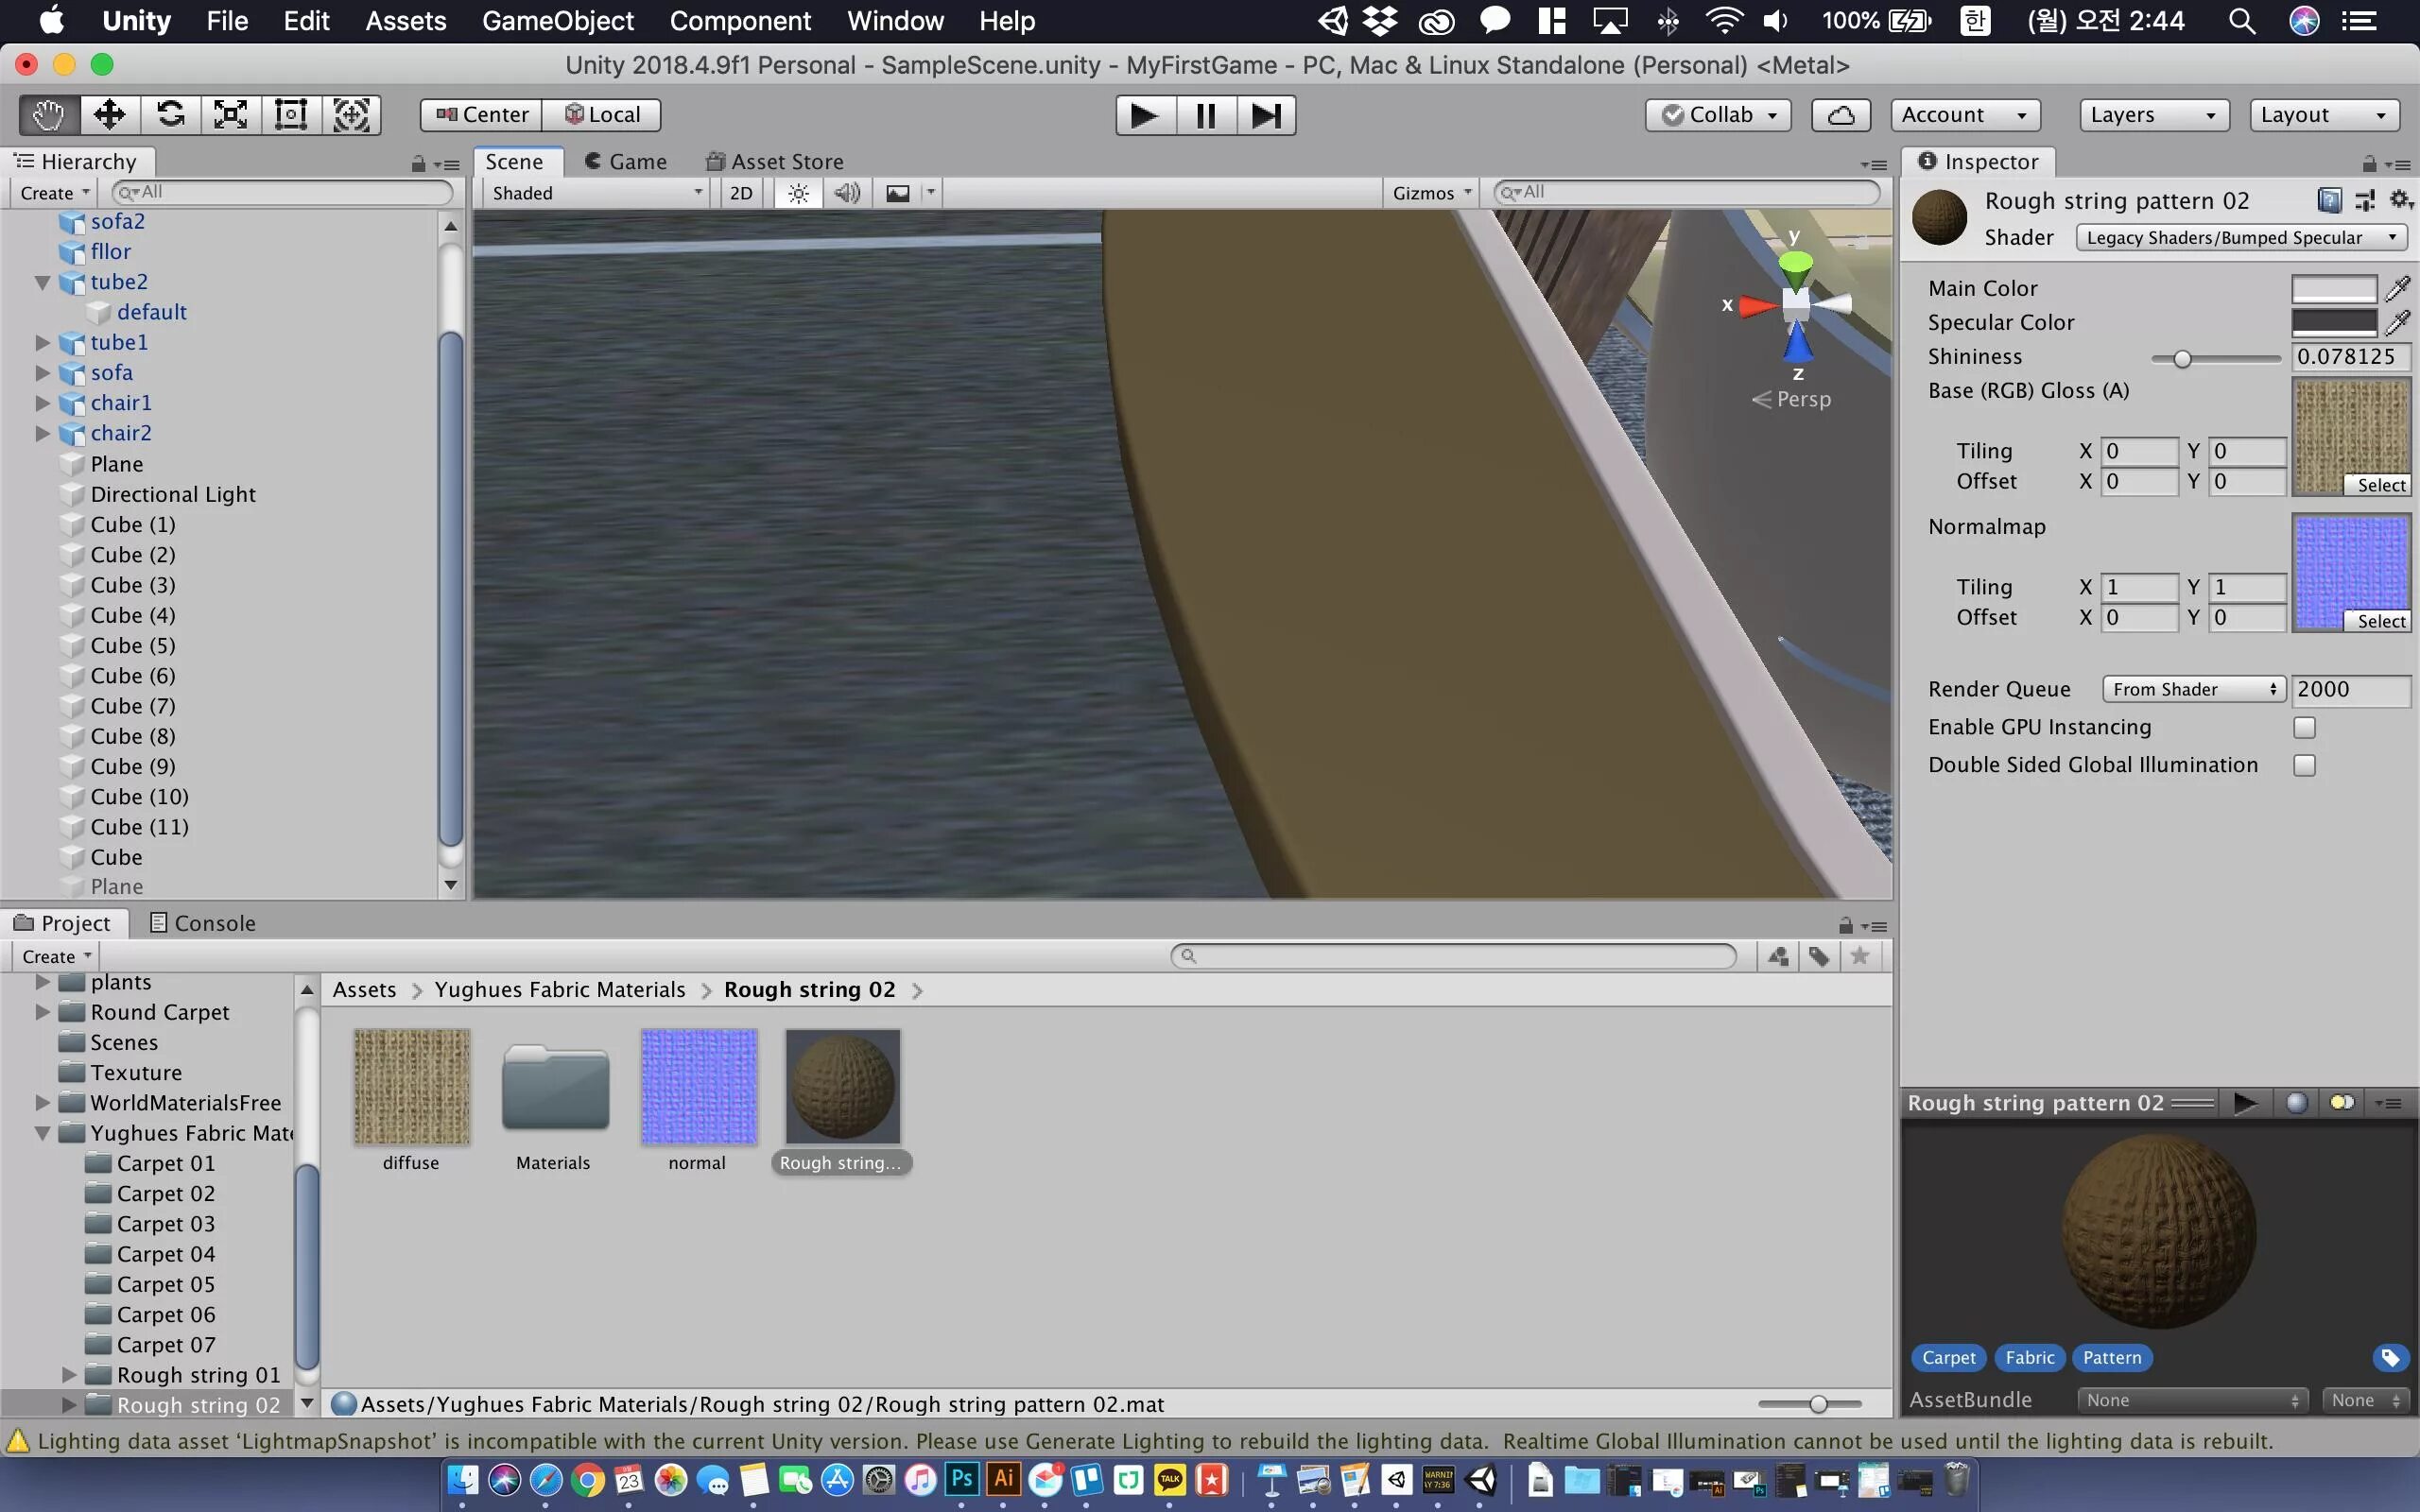Open the GameObject menu
The width and height of the screenshot is (2420, 1512).
click(557, 21)
